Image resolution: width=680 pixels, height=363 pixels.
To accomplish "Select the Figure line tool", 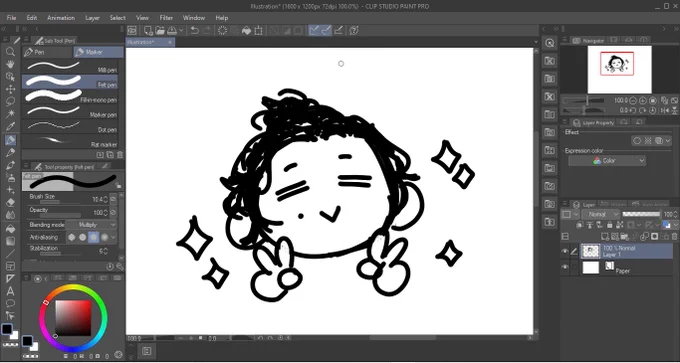I will click(x=10, y=254).
